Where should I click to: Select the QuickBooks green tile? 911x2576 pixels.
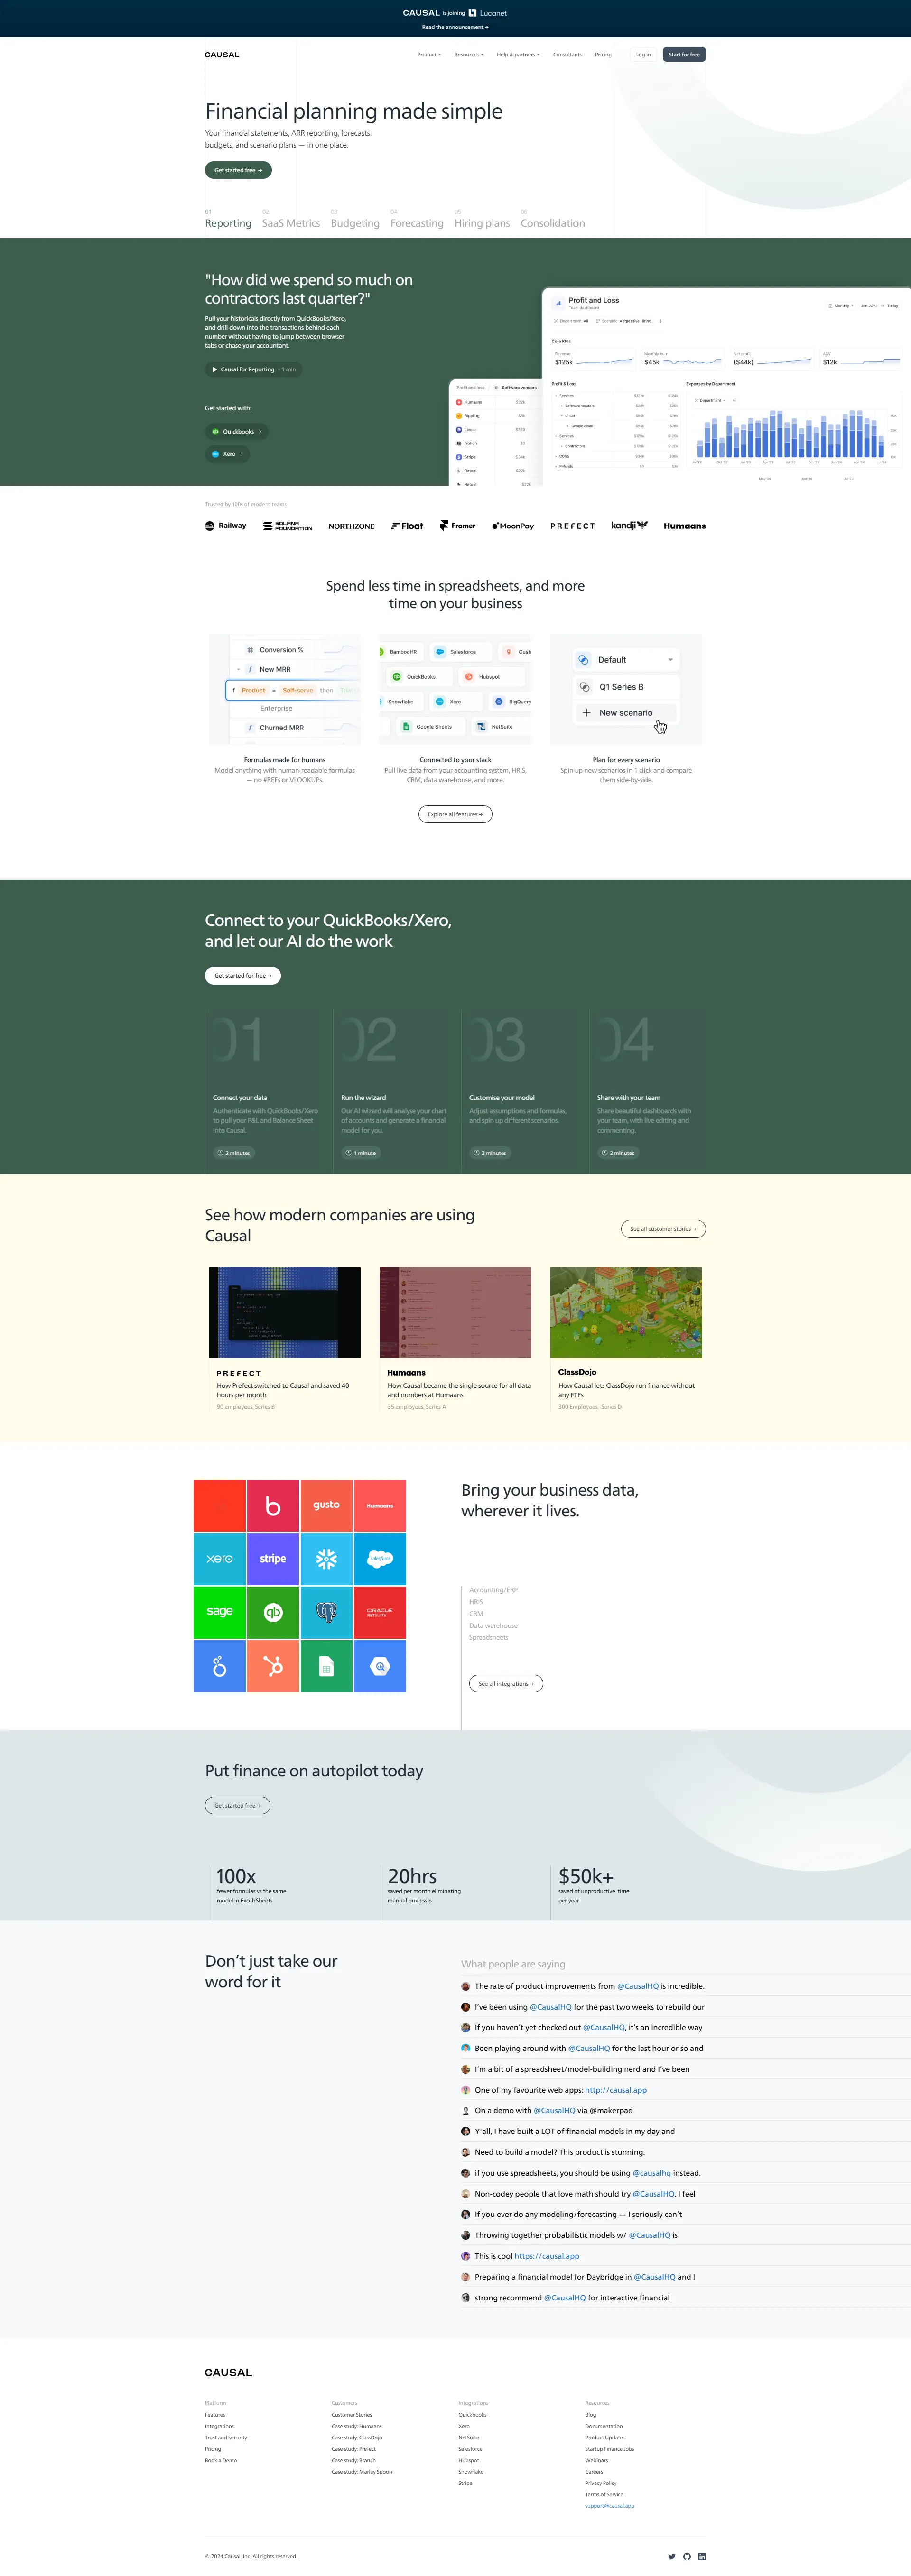tap(273, 1612)
